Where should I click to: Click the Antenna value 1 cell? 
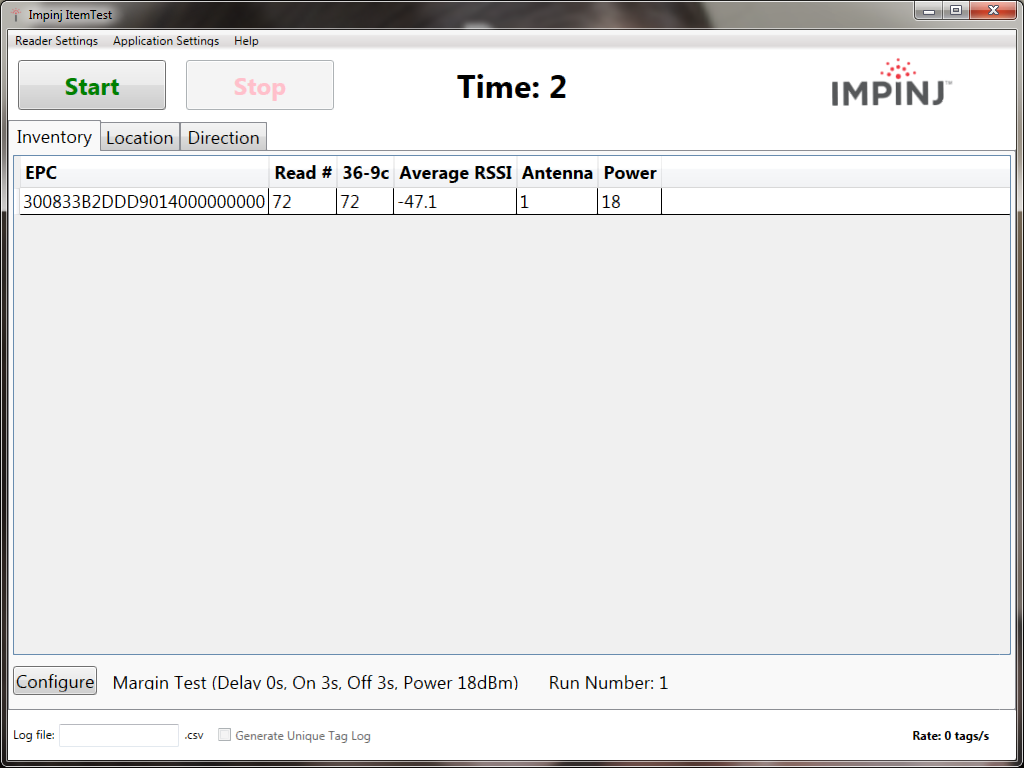pyautogui.click(x=557, y=202)
